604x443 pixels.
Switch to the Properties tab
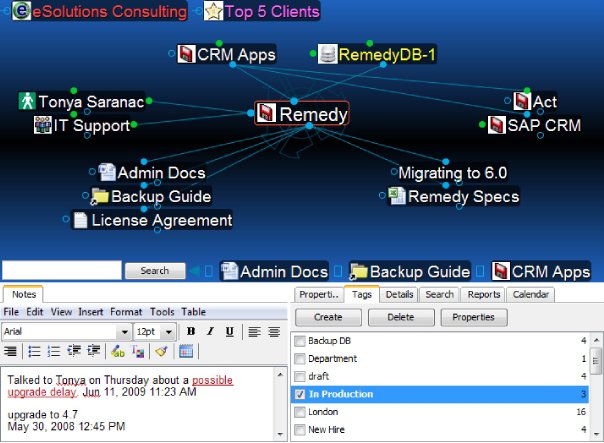pos(319,294)
